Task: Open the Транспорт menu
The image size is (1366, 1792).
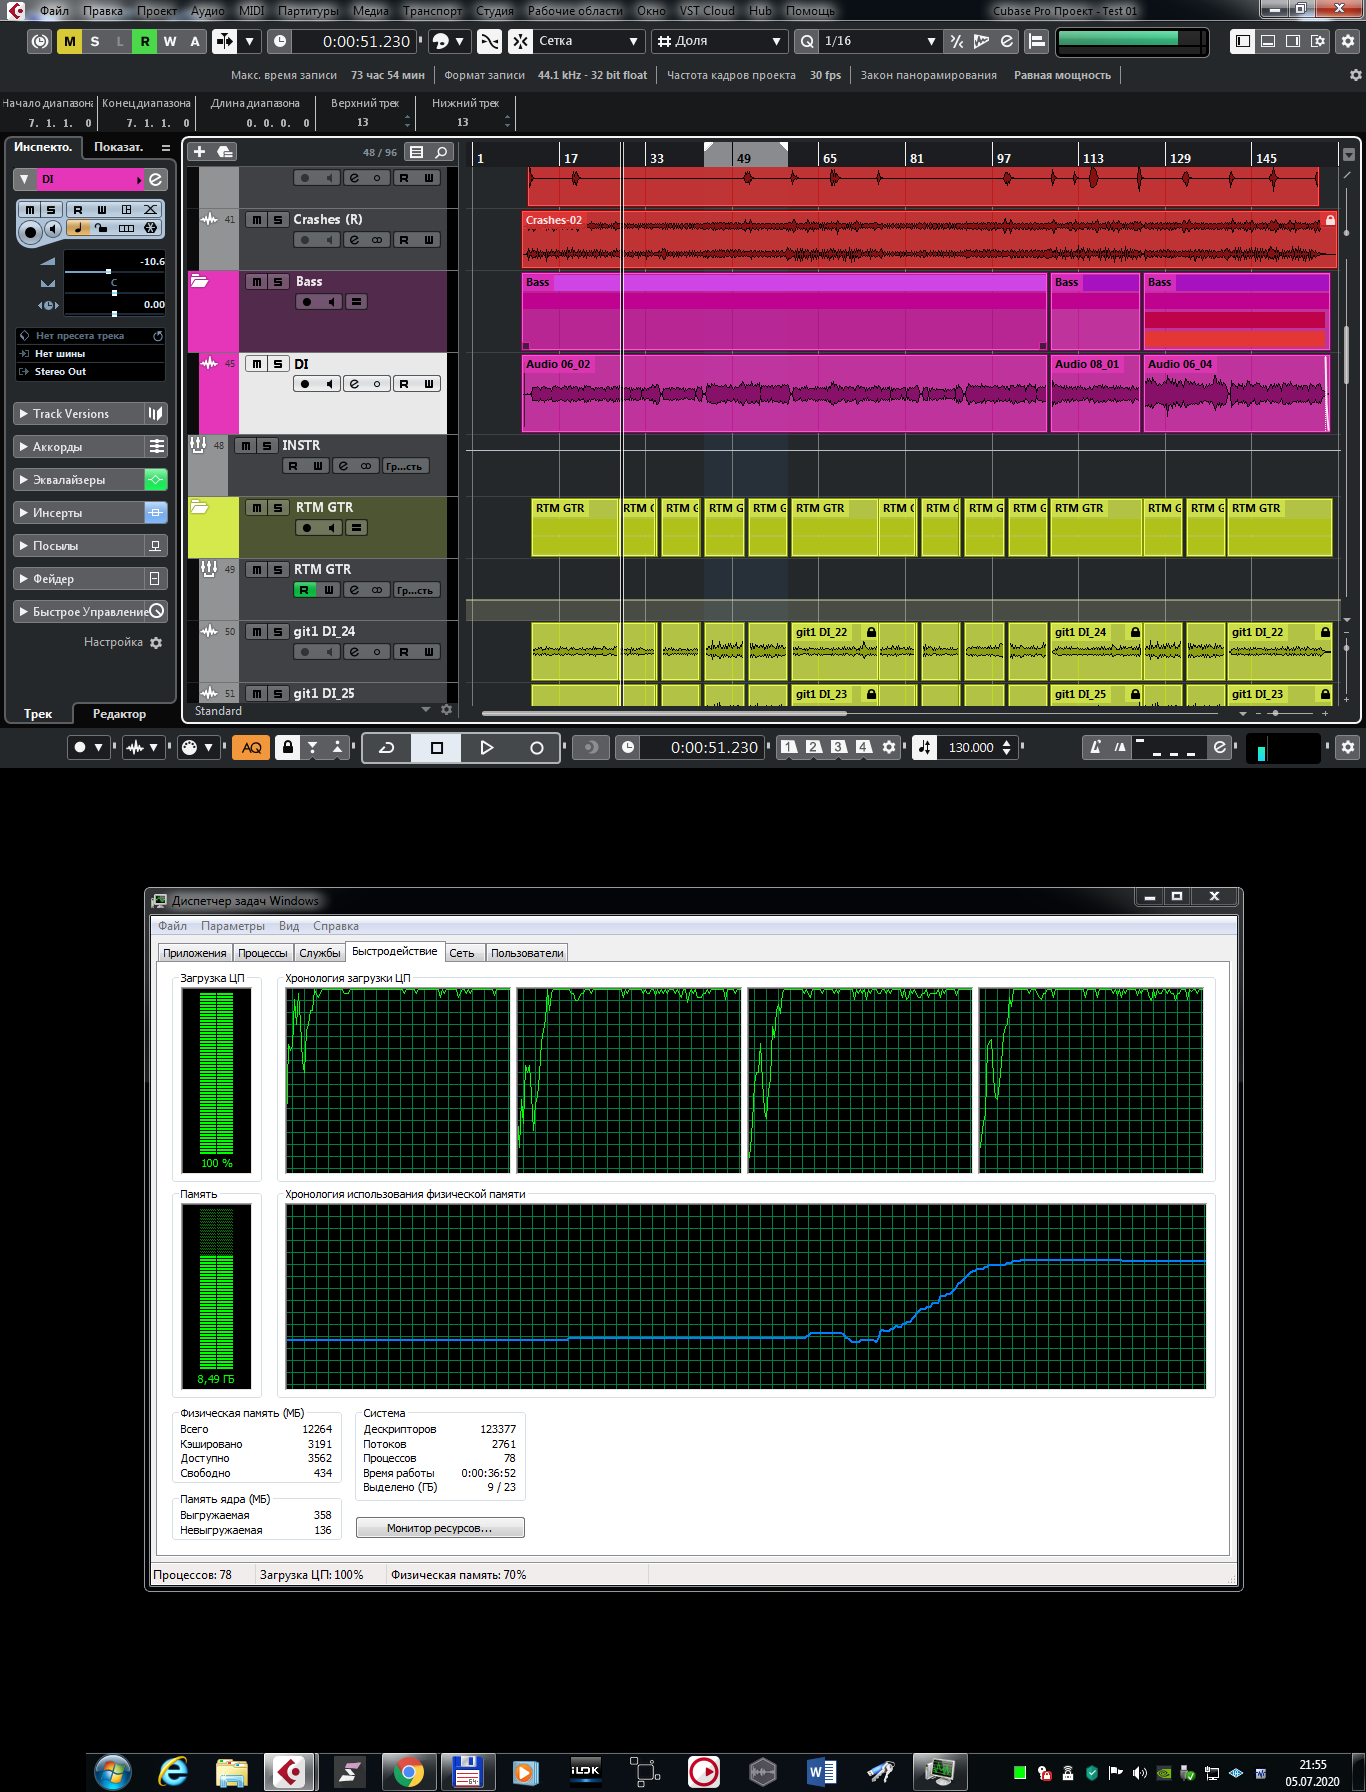Action: [x=432, y=11]
